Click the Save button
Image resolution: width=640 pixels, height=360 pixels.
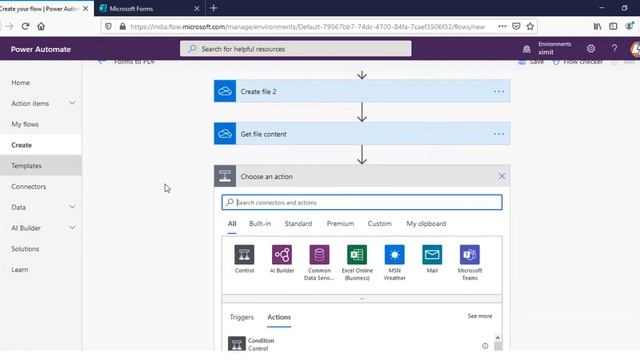coord(531,62)
